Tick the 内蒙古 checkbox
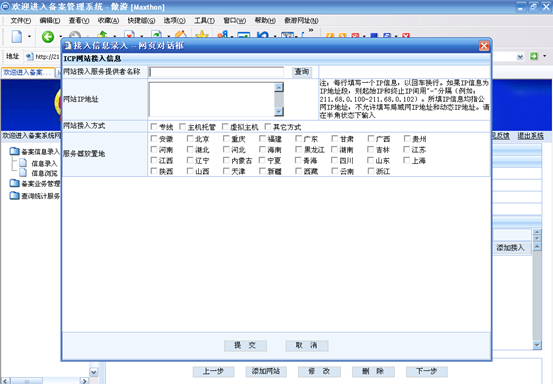Screen dimensions: 553x384 tap(226, 160)
